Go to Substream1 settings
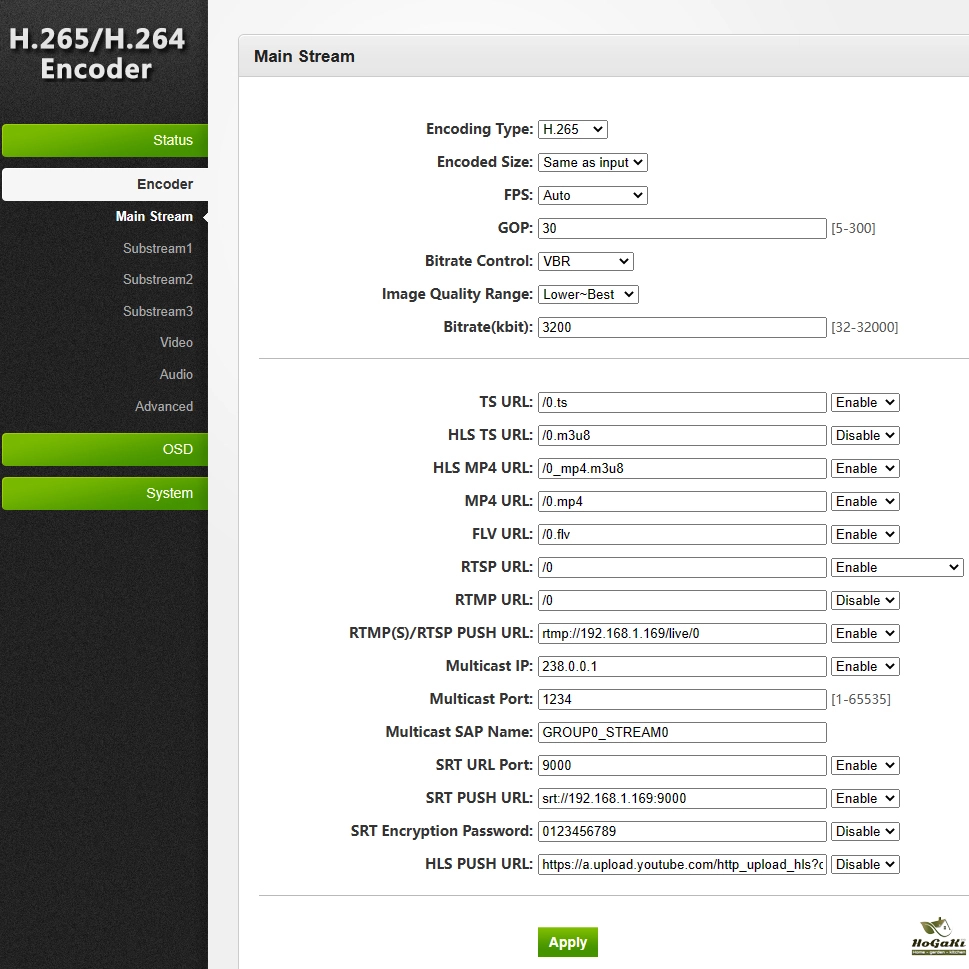The width and height of the screenshot is (969, 969). (x=157, y=248)
